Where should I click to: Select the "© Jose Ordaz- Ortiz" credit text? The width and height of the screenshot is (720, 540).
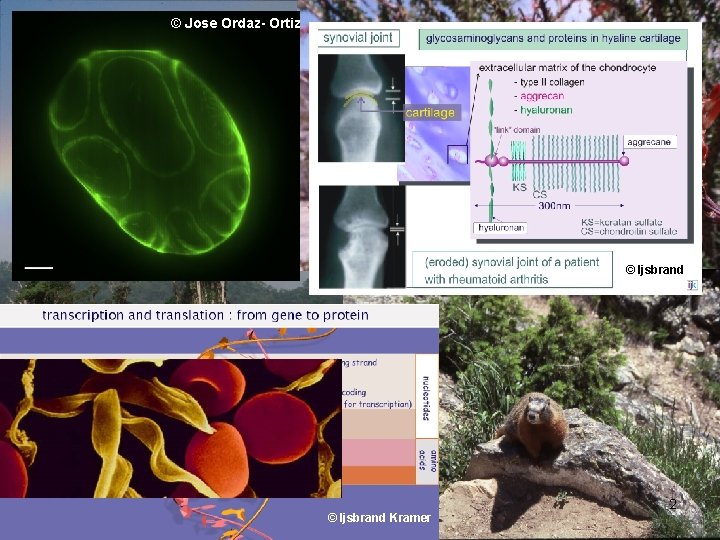(x=235, y=23)
